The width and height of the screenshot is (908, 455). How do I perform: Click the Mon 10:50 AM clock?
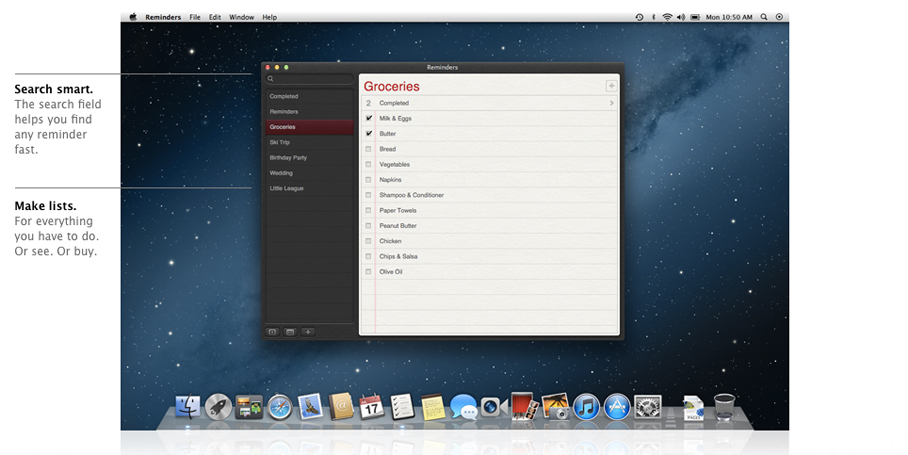(728, 17)
